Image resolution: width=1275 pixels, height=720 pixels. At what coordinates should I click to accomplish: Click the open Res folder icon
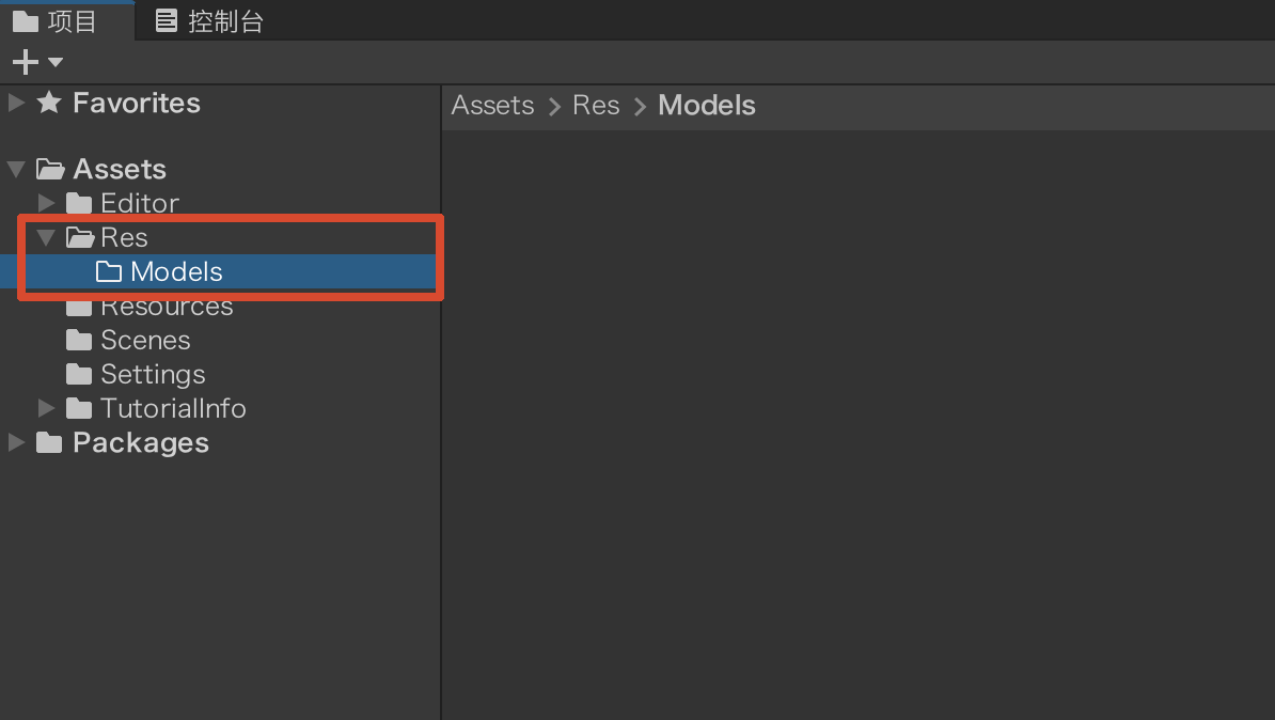(x=80, y=238)
